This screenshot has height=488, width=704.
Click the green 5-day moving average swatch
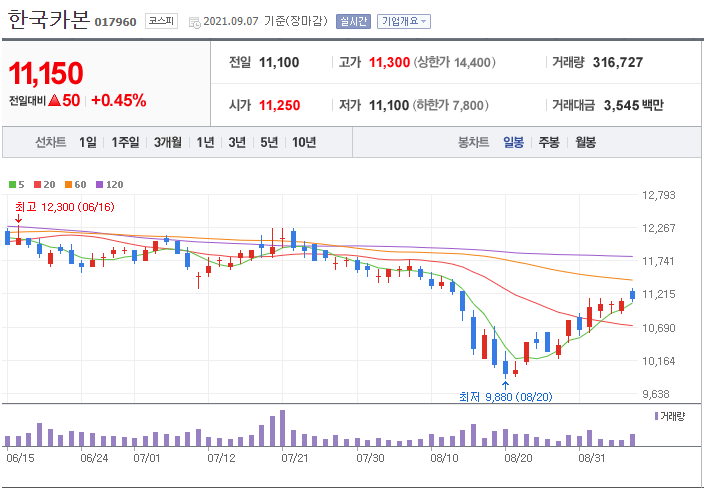point(13,185)
